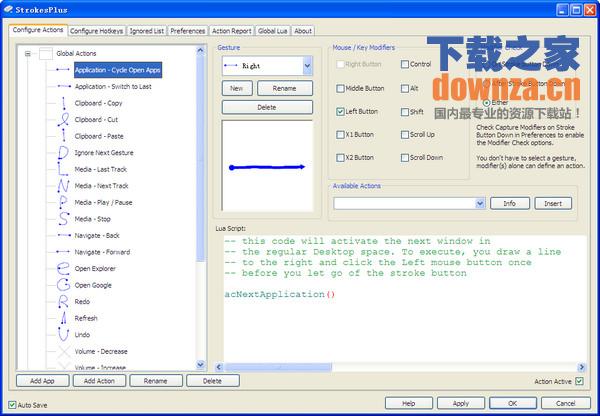The image size is (600, 416).
Task: Check the Alt key modifier
Action: click(x=405, y=88)
